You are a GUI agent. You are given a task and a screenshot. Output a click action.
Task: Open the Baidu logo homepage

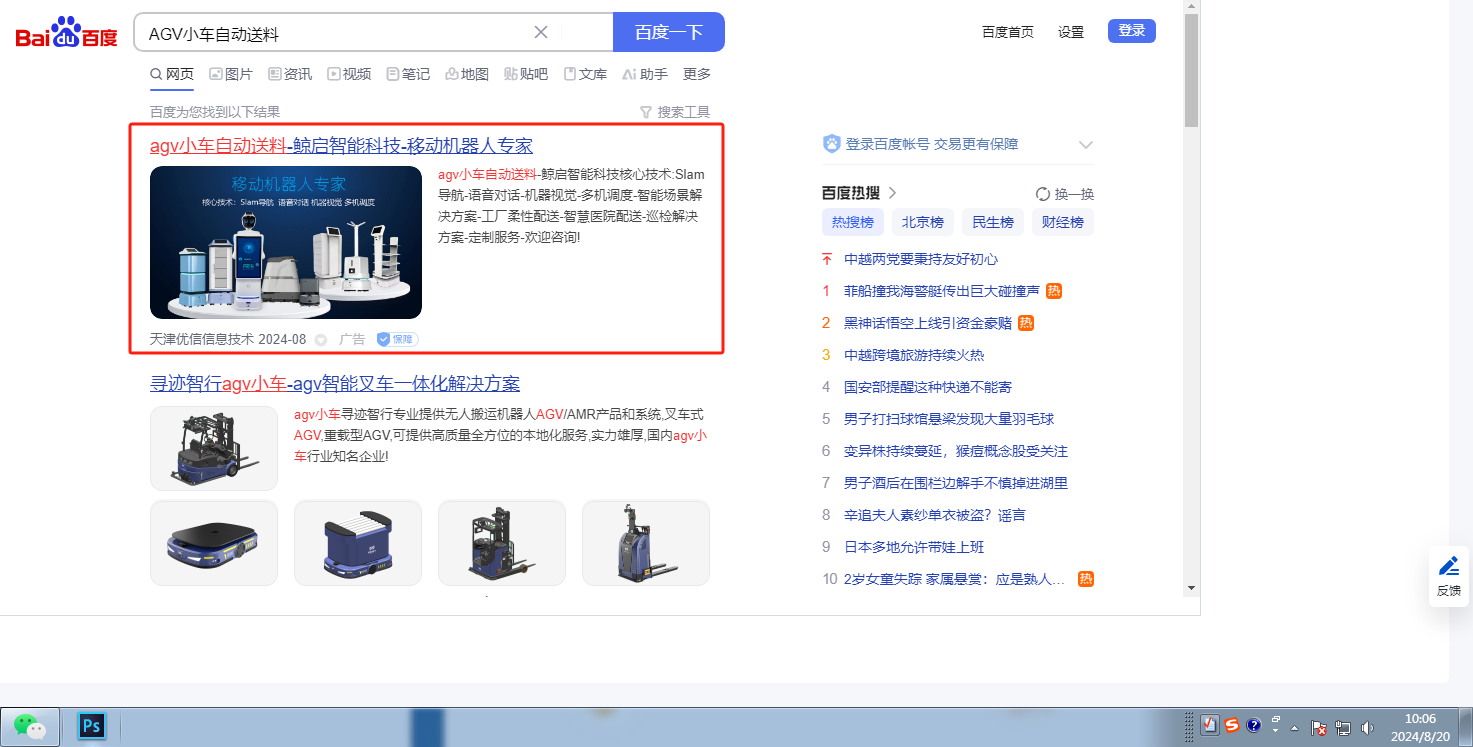pyautogui.click(x=66, y=33)
